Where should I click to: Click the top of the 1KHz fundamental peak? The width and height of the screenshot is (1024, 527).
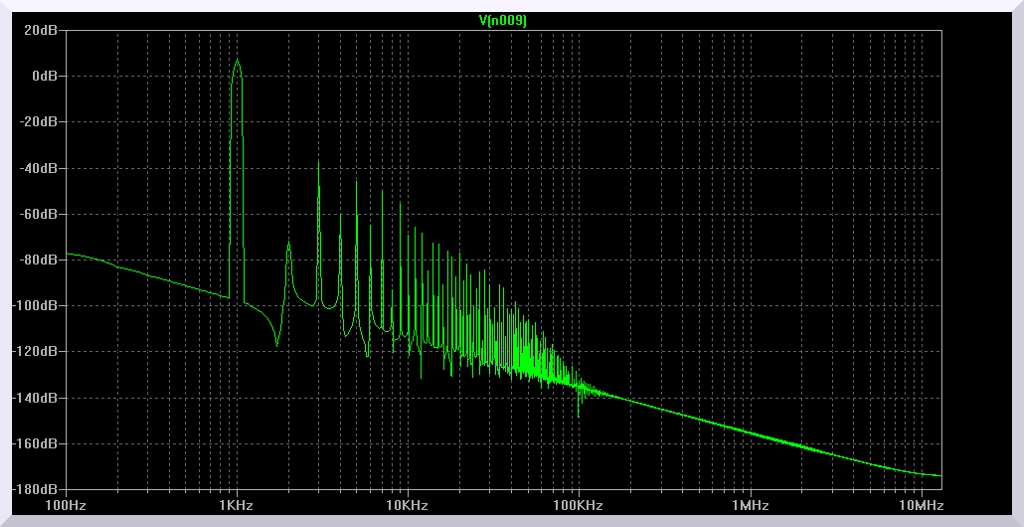pyautogui.click(x=237, y=60)
